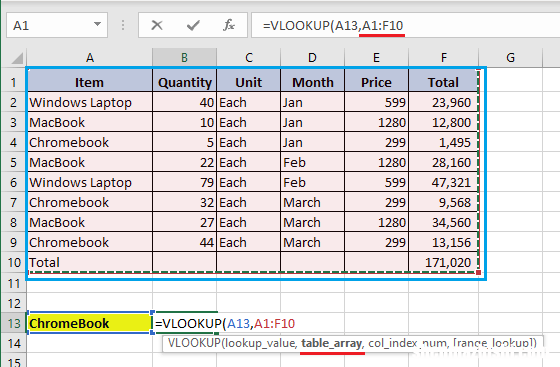Click the total value 13,156

(x=443, y=242)
